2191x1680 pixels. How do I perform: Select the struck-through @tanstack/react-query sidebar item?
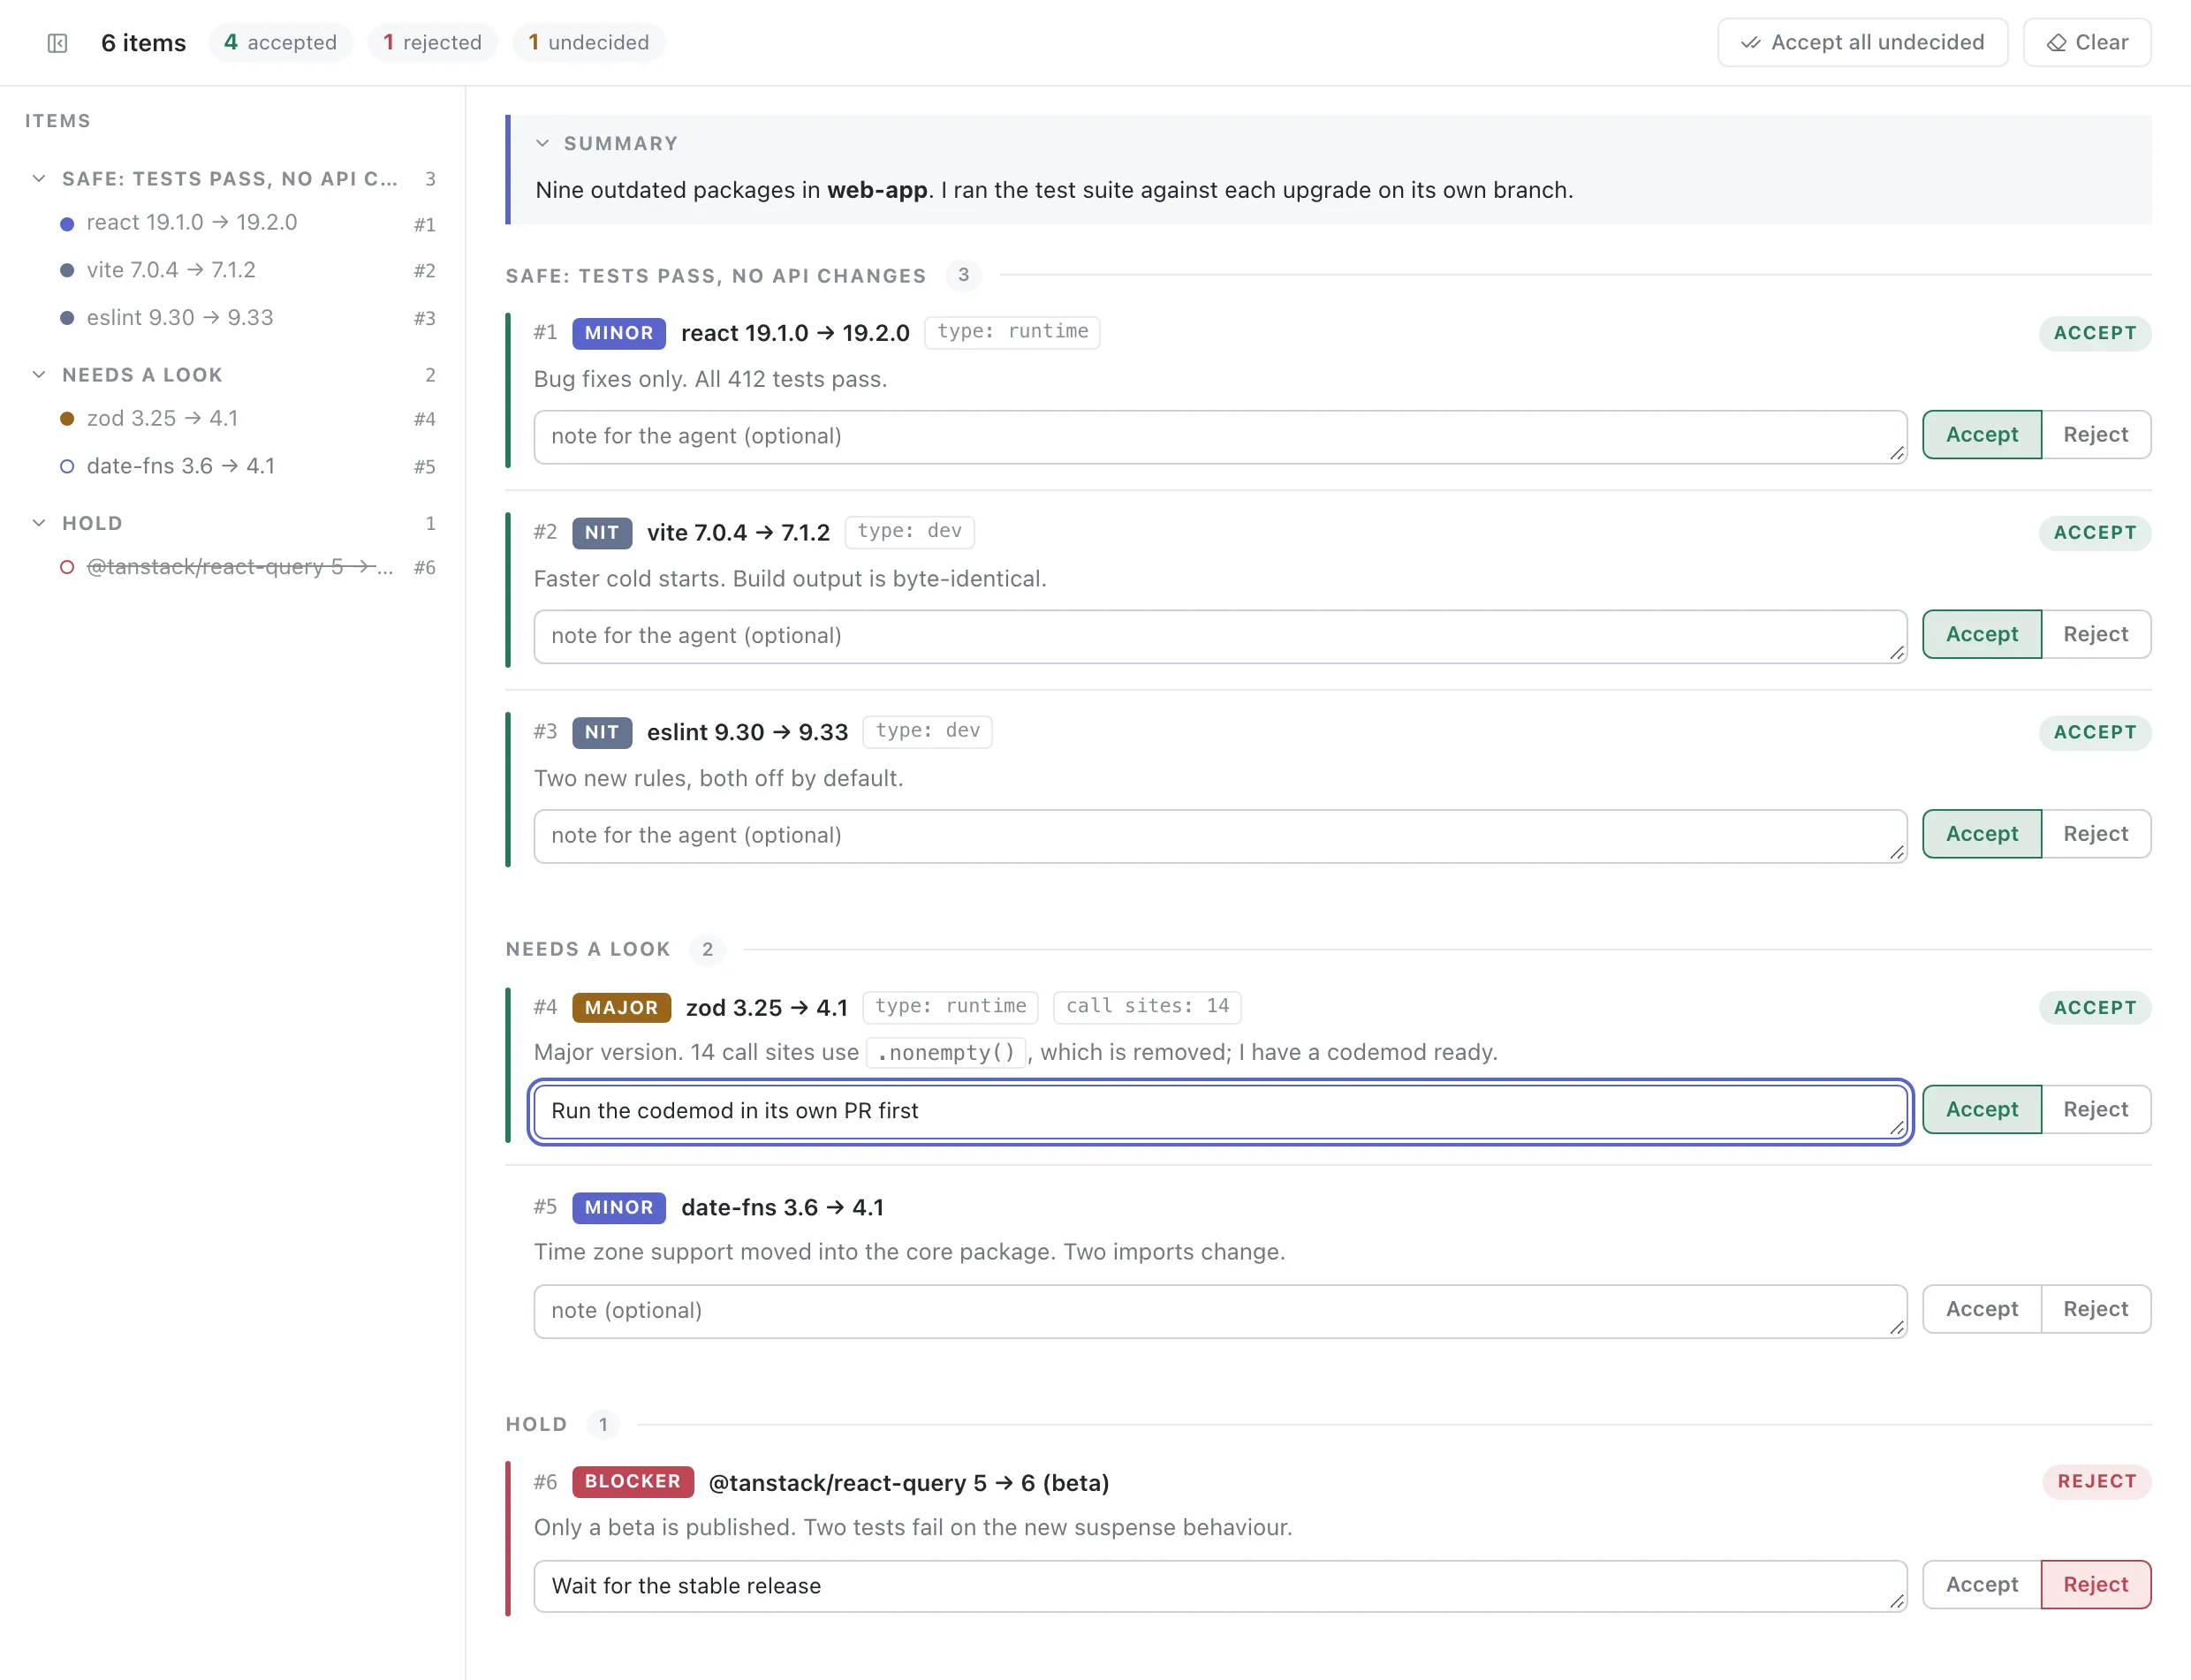click(x=247, y=567)
